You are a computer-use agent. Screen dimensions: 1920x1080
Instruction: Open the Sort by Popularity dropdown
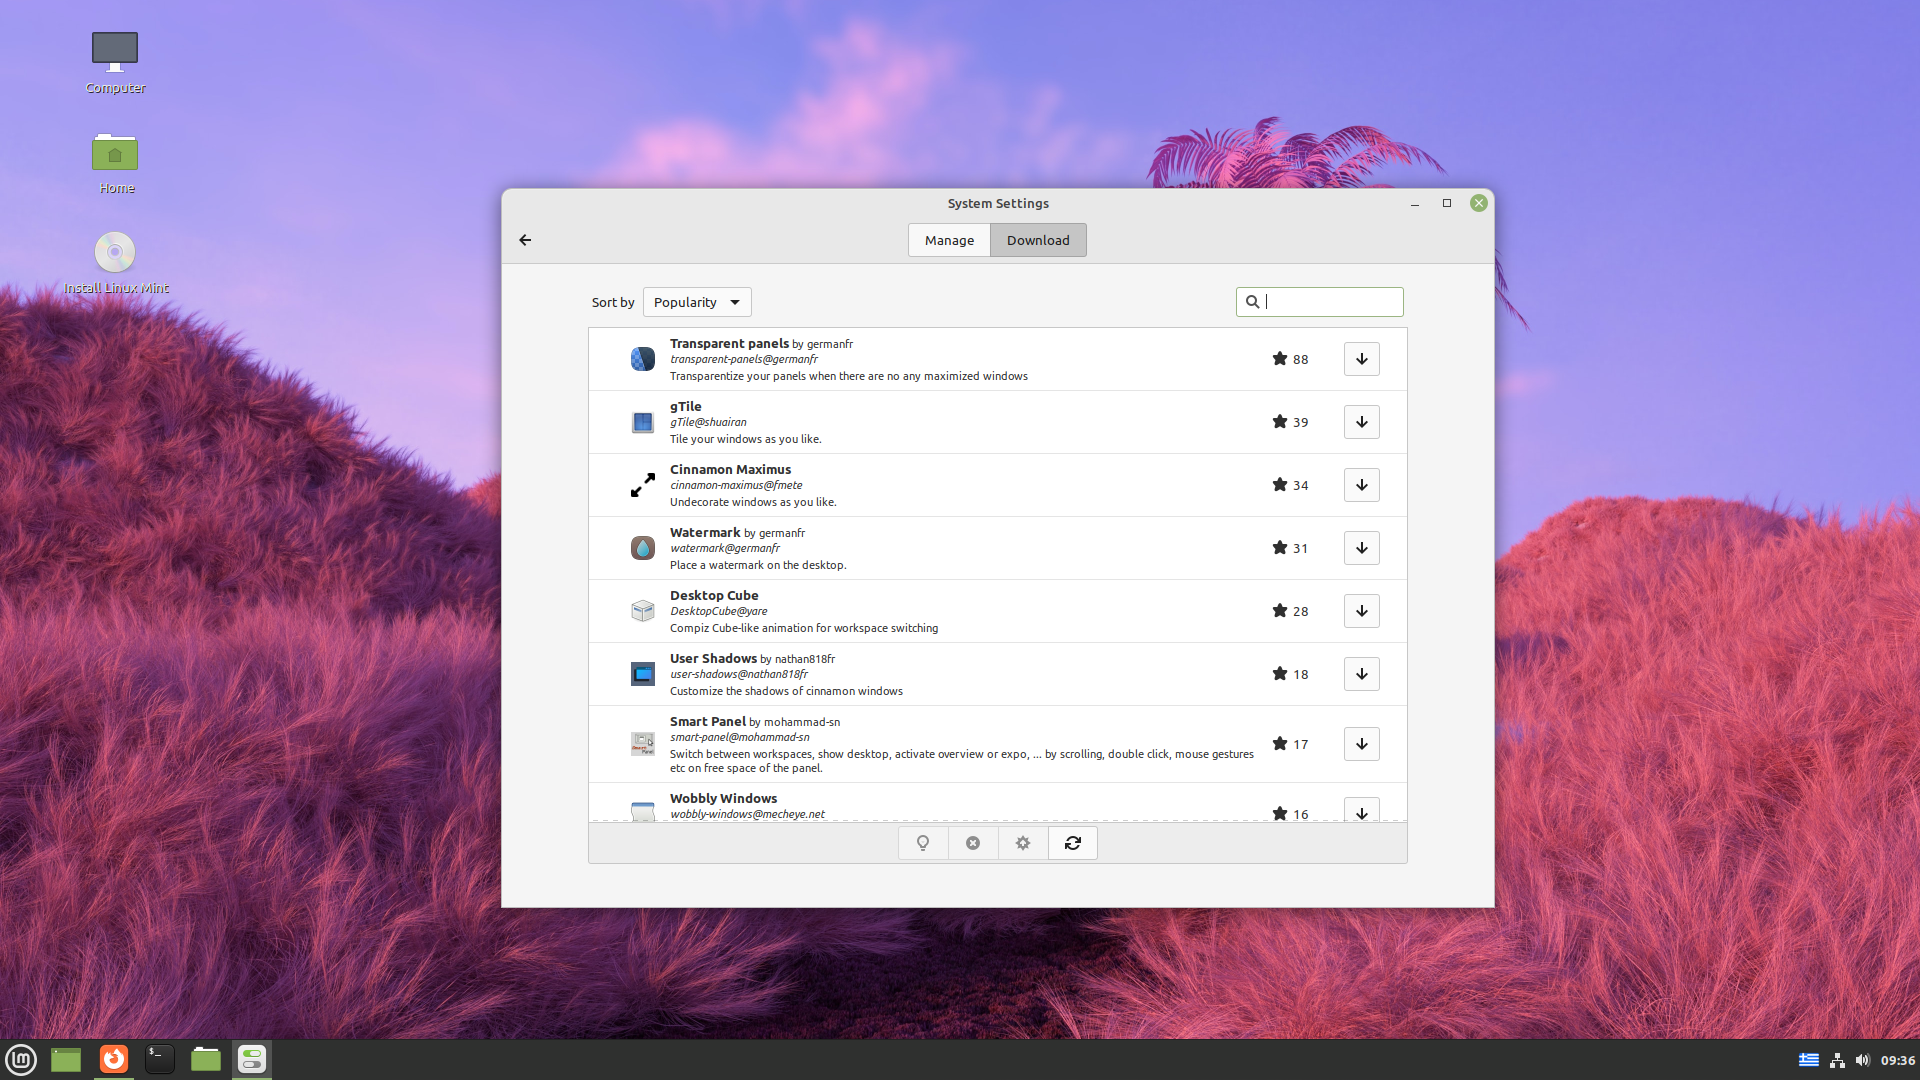point(697,302)
